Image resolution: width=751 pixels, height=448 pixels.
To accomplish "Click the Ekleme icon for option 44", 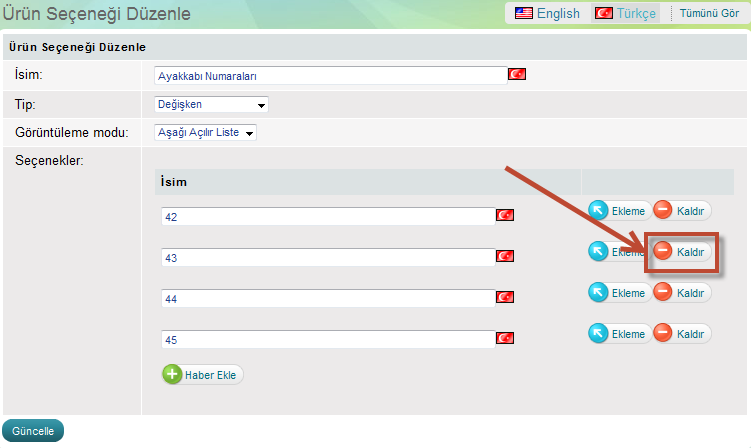I will click(x=598, y=292).
